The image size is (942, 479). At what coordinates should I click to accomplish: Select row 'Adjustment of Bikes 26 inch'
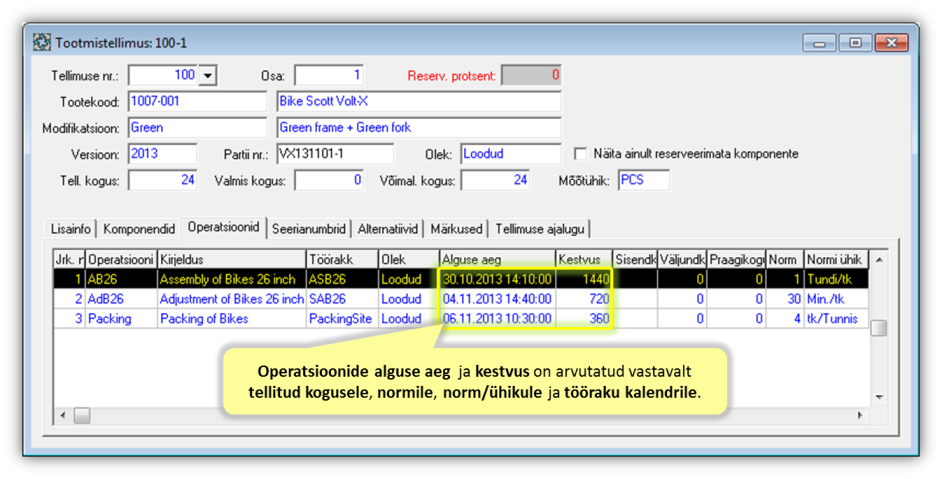[x=461, y=299]
